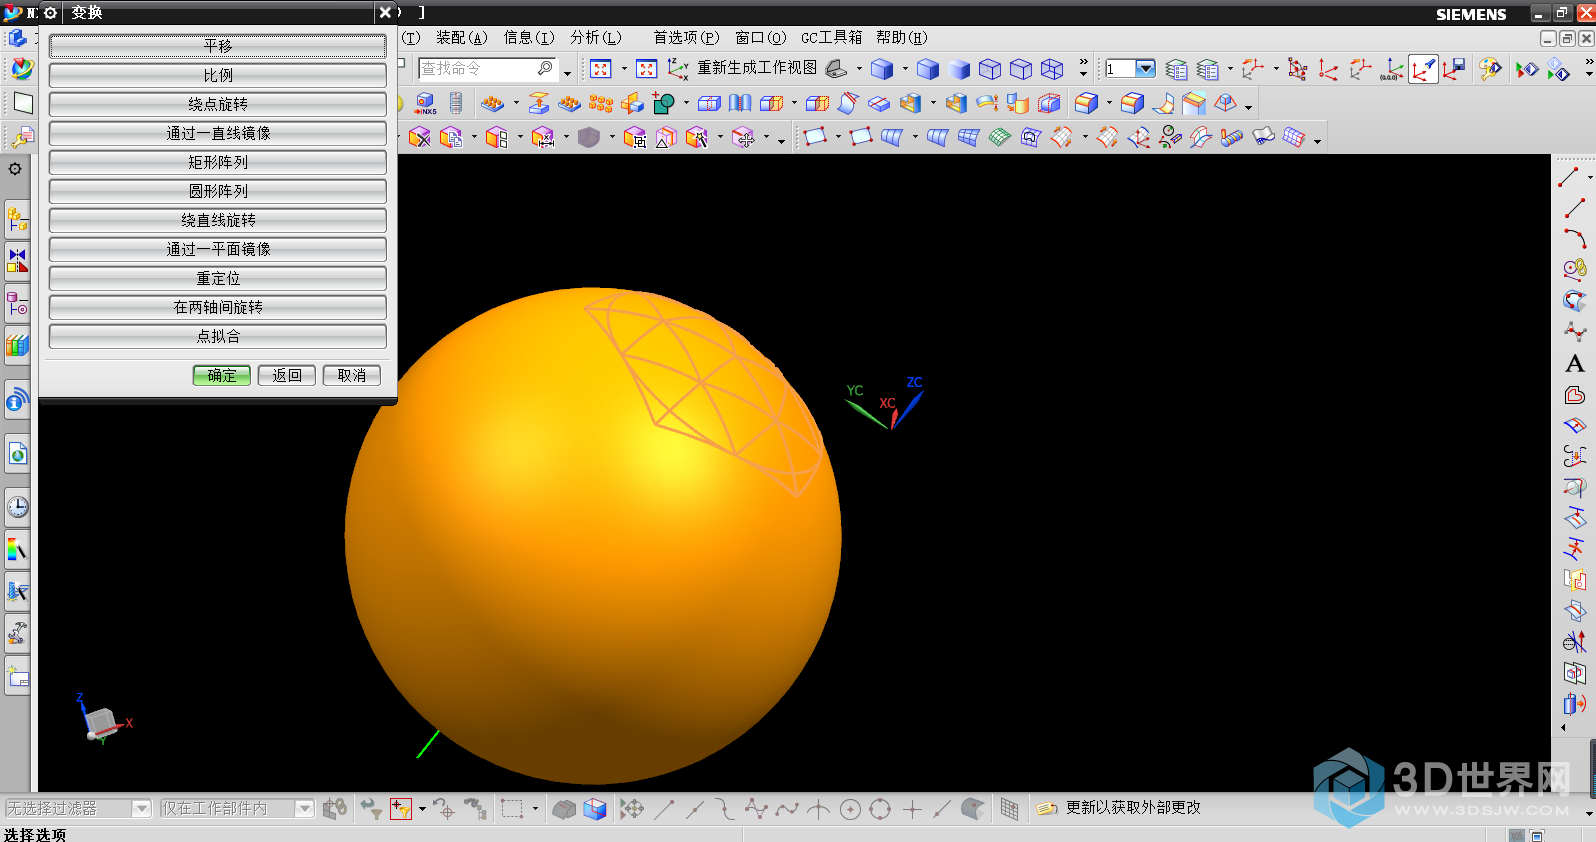Image resolution: width=1596 pixels, height=842 pixels.
Task: Select 通过一直线镜像 mirror through line
Action: pyautogui.click(x=218, y=133)
